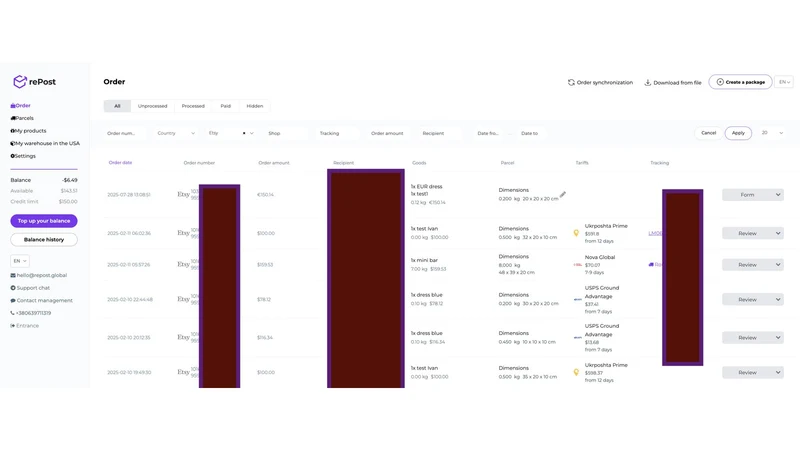Click the Nova Global carrier logo
Screen dimensions: 800x450
point(578,265)
